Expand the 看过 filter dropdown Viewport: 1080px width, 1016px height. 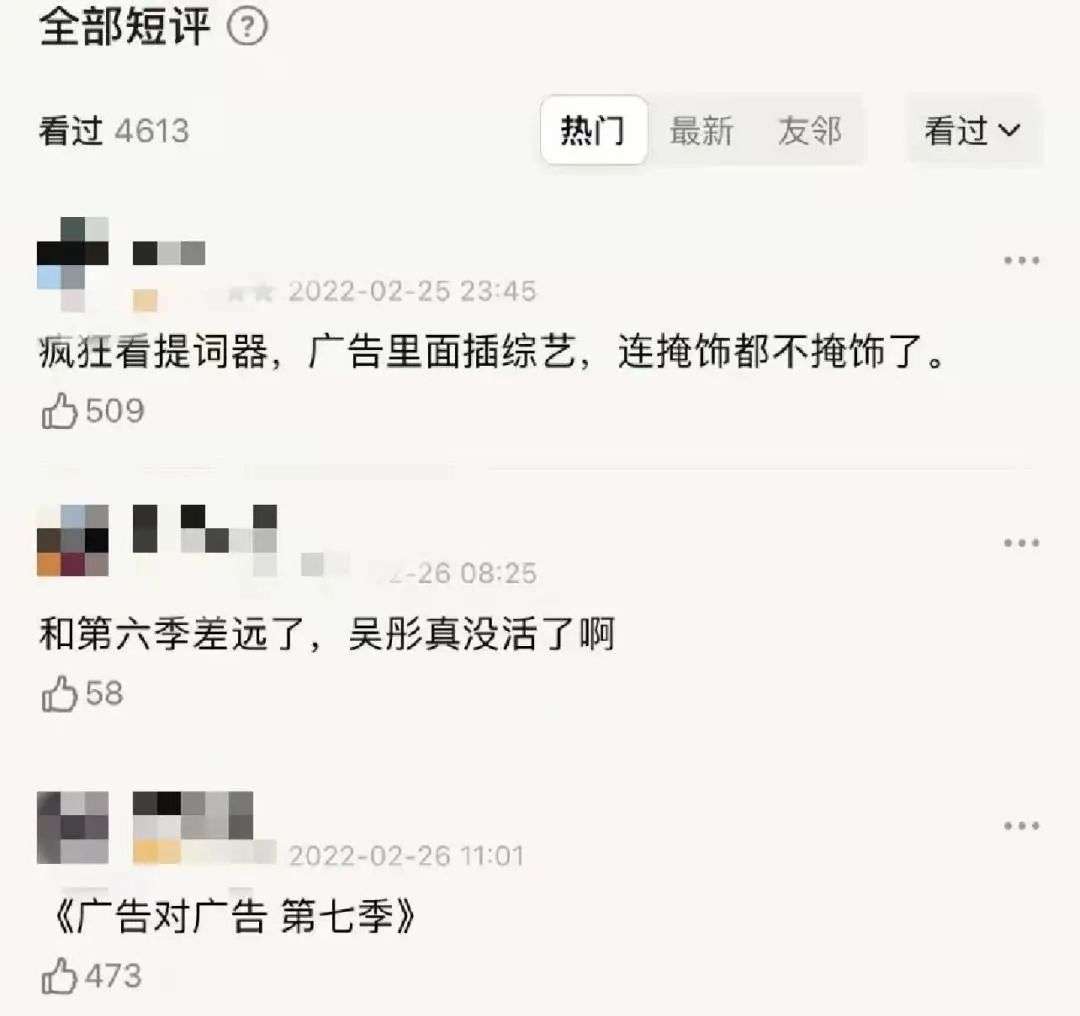click(974, 130)
